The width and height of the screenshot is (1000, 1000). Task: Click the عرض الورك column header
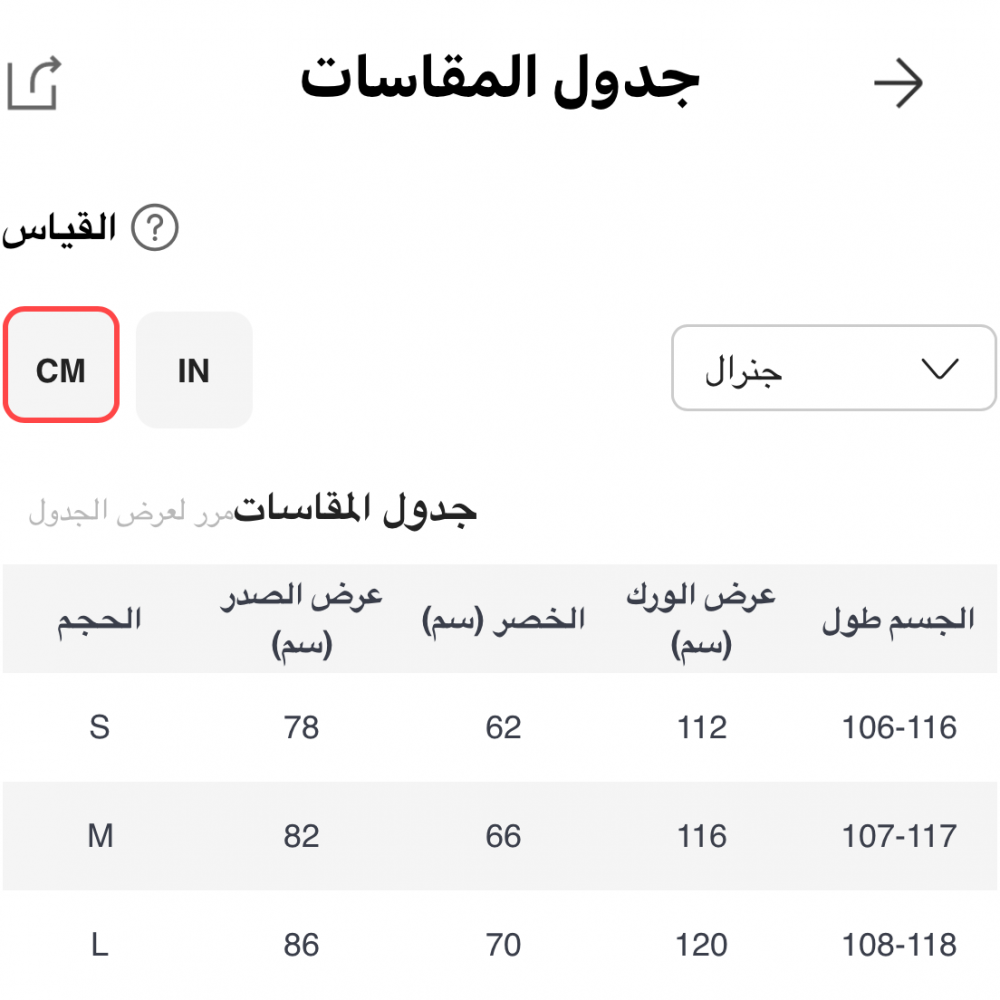click(x=701, y=620)
